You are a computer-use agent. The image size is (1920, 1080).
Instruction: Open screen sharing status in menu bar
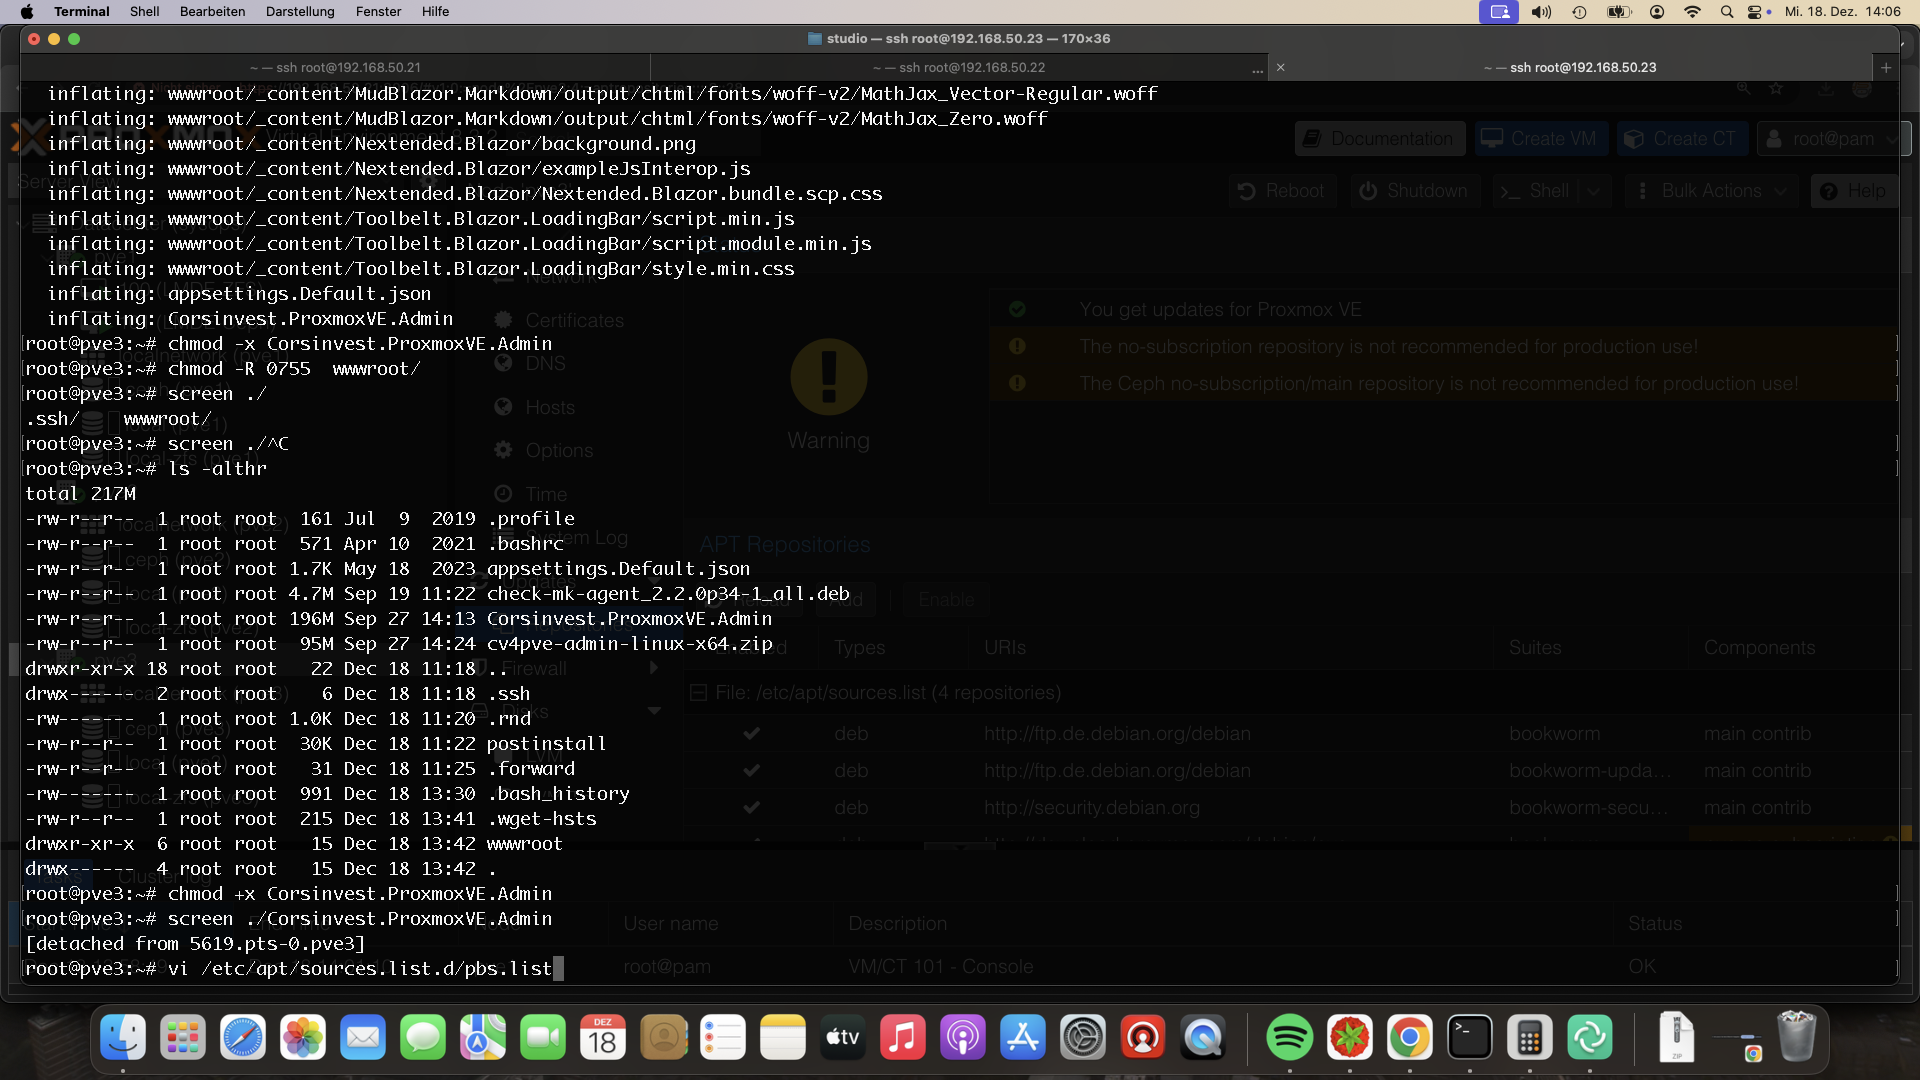click(x=1499, y=11)
